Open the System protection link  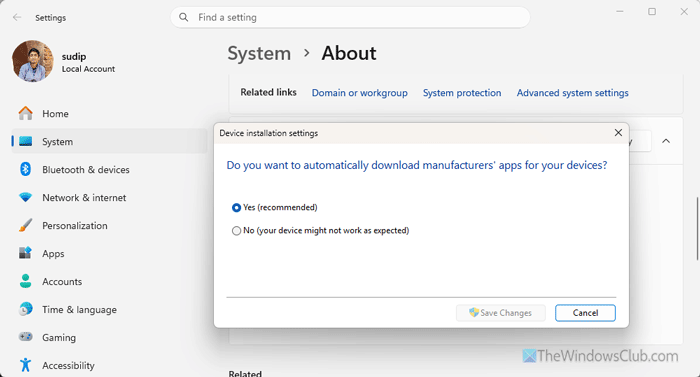pyautogui.click(x=462, y=93)
